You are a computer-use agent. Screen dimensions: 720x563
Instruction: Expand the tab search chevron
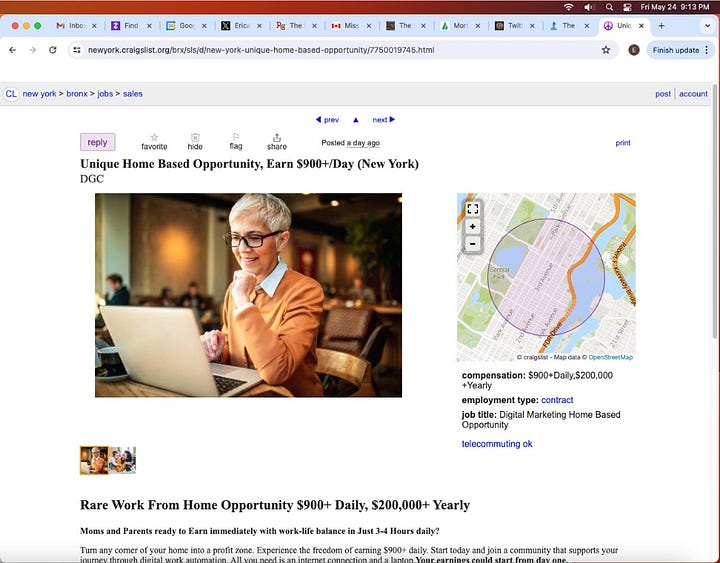[707, 26]
